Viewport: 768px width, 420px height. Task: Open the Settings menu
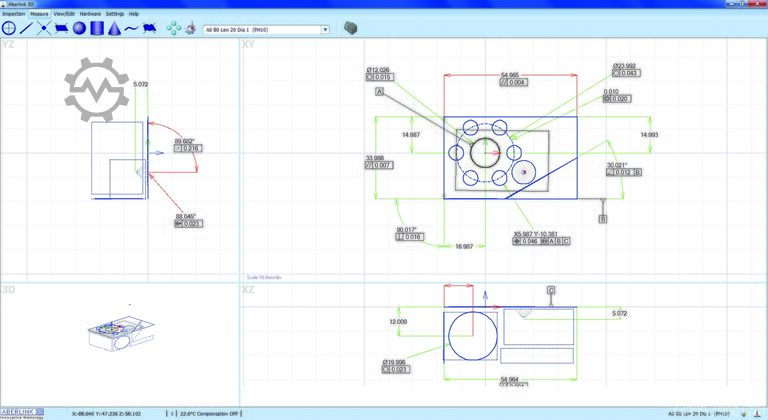tap(115, 14)
